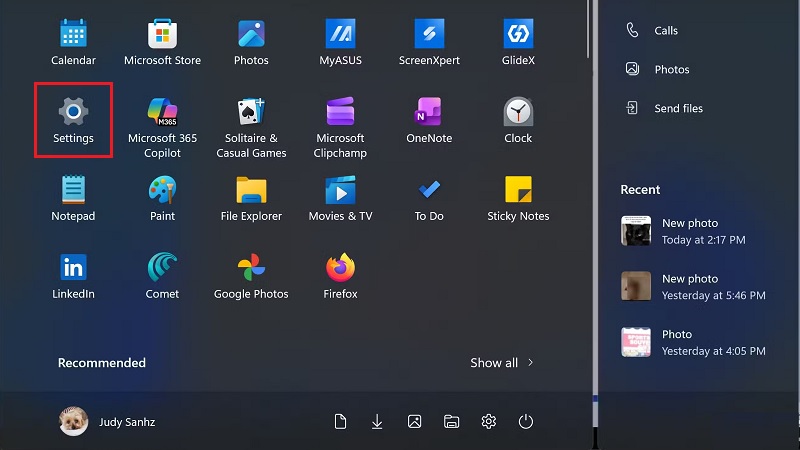Launch GlideX app
Viewport: 800px width, 450px height.
[518, 42]
